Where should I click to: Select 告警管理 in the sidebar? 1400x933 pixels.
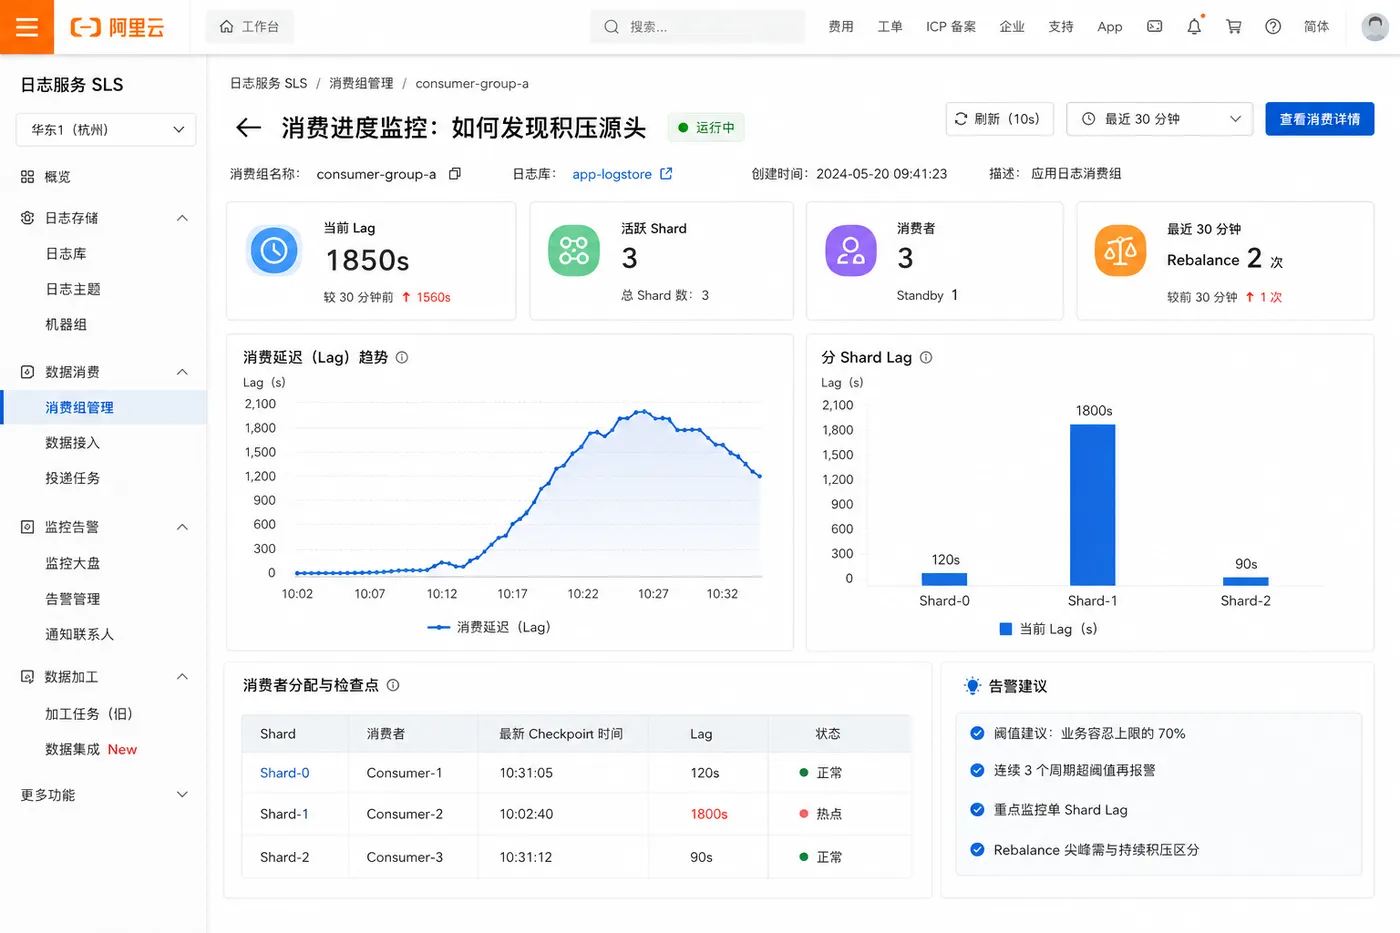73,599
